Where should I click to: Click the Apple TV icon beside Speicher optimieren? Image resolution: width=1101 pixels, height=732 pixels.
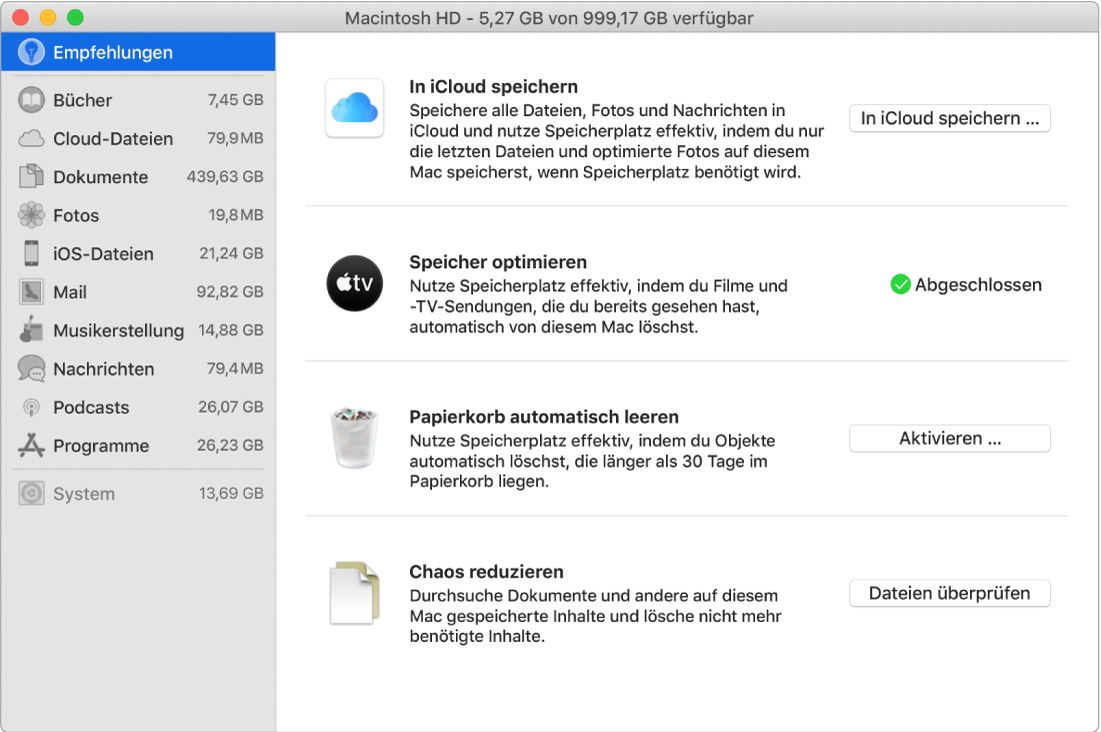point(353,284)
